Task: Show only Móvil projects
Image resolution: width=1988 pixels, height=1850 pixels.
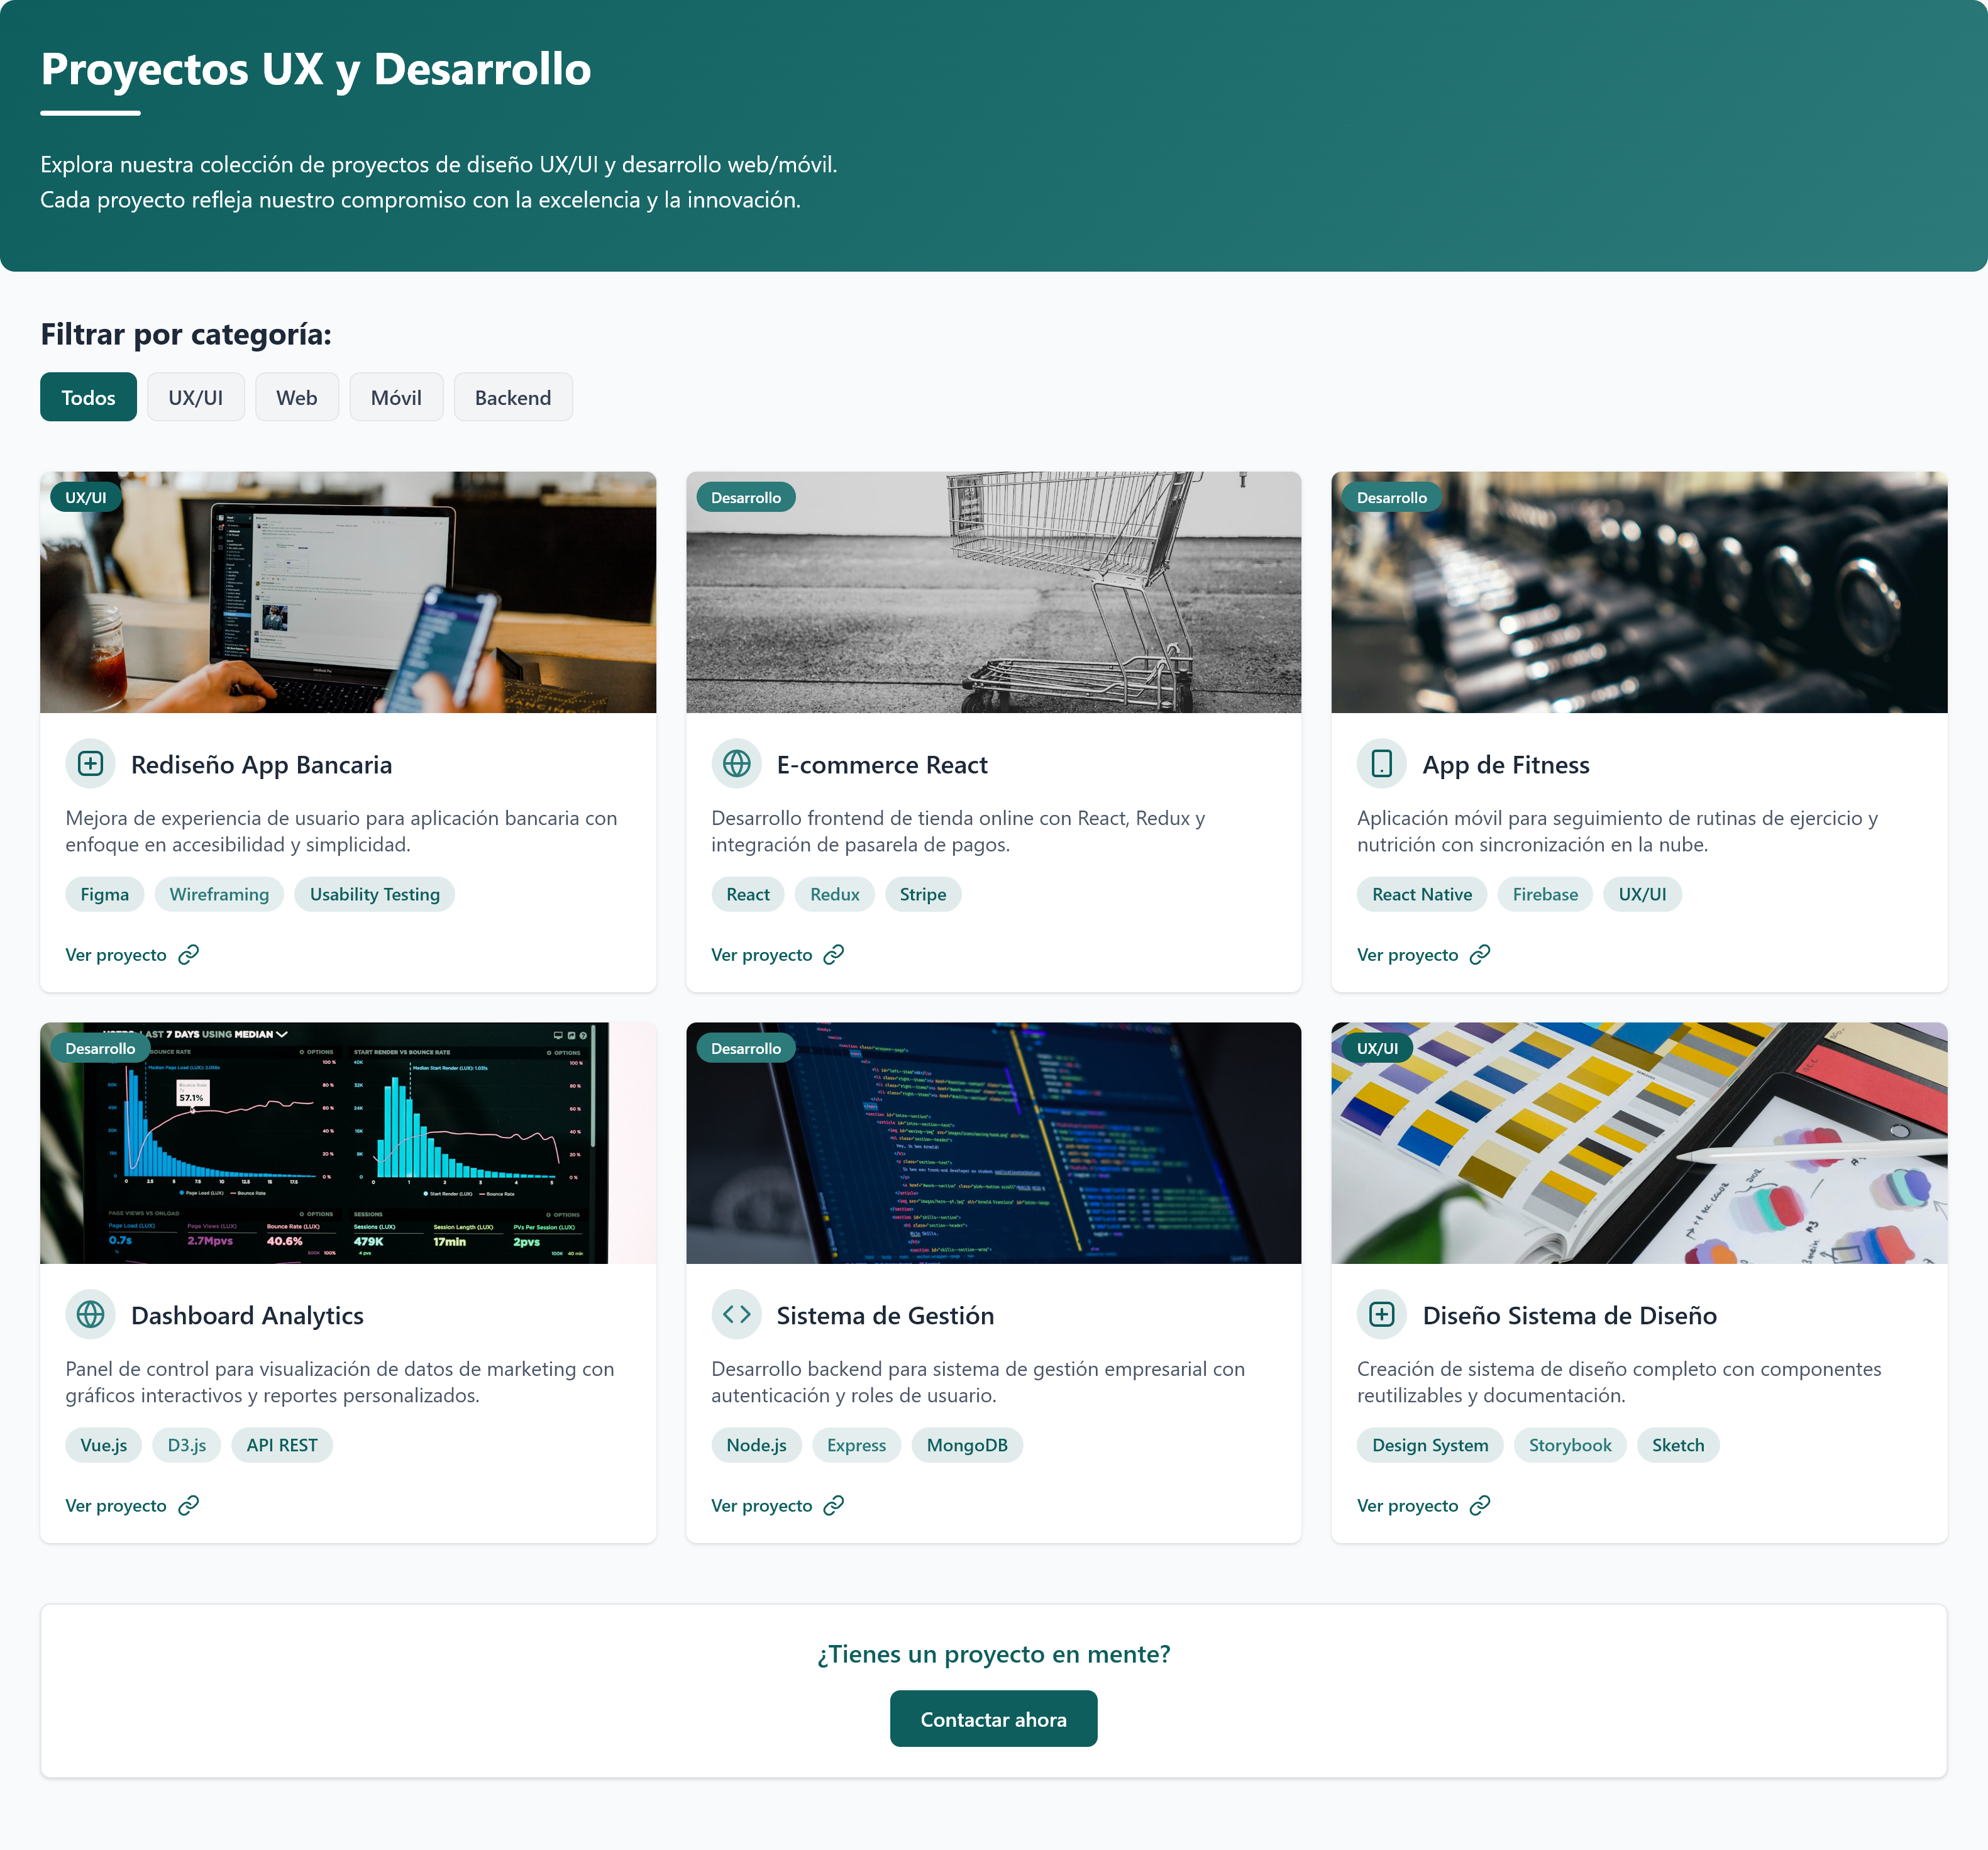Action: (396, 397)
